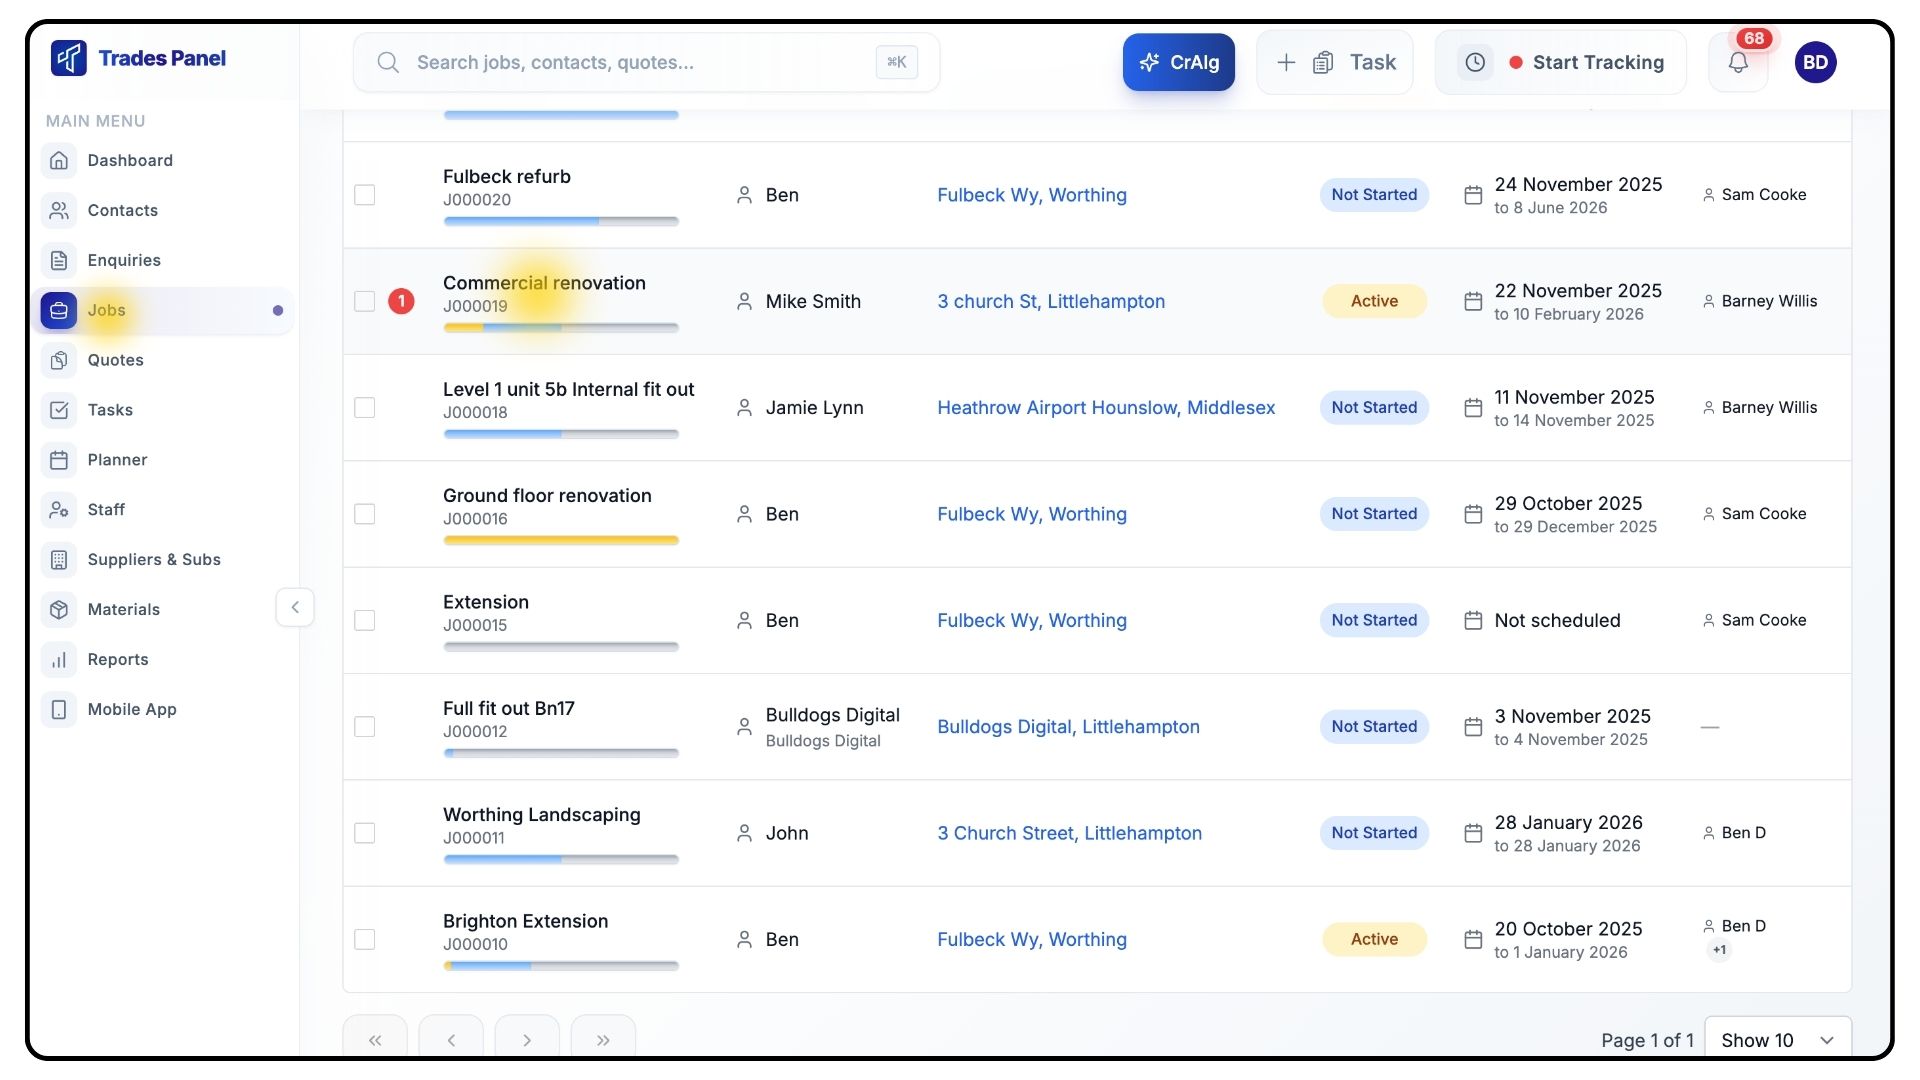Click the Trades Panel logo icon
Screen dimensions: 1920x1080
68,58
